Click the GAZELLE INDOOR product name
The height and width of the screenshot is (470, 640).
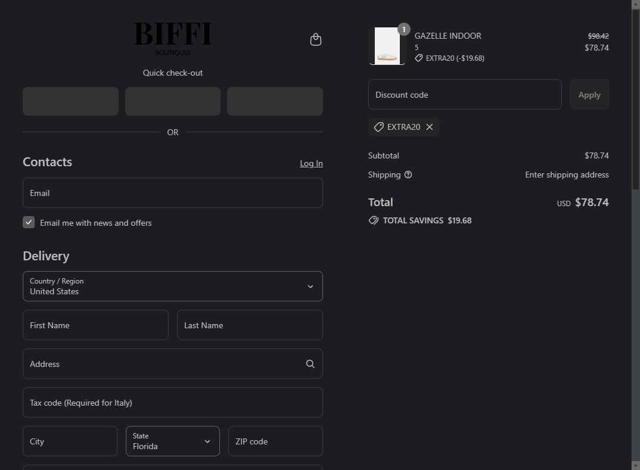point(448,36)
